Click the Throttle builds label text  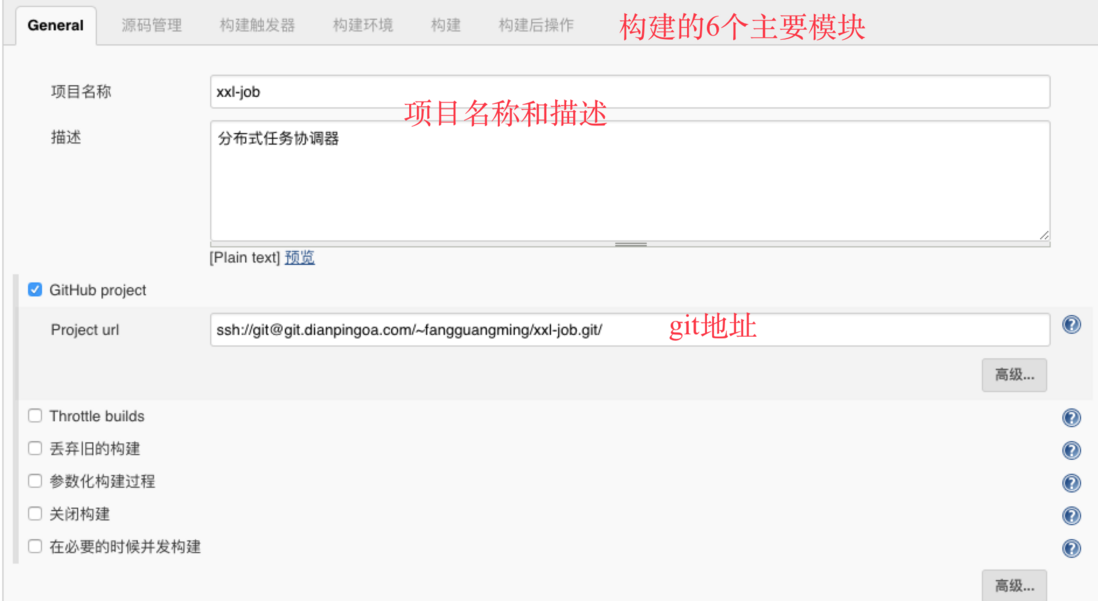coord(97,416)
